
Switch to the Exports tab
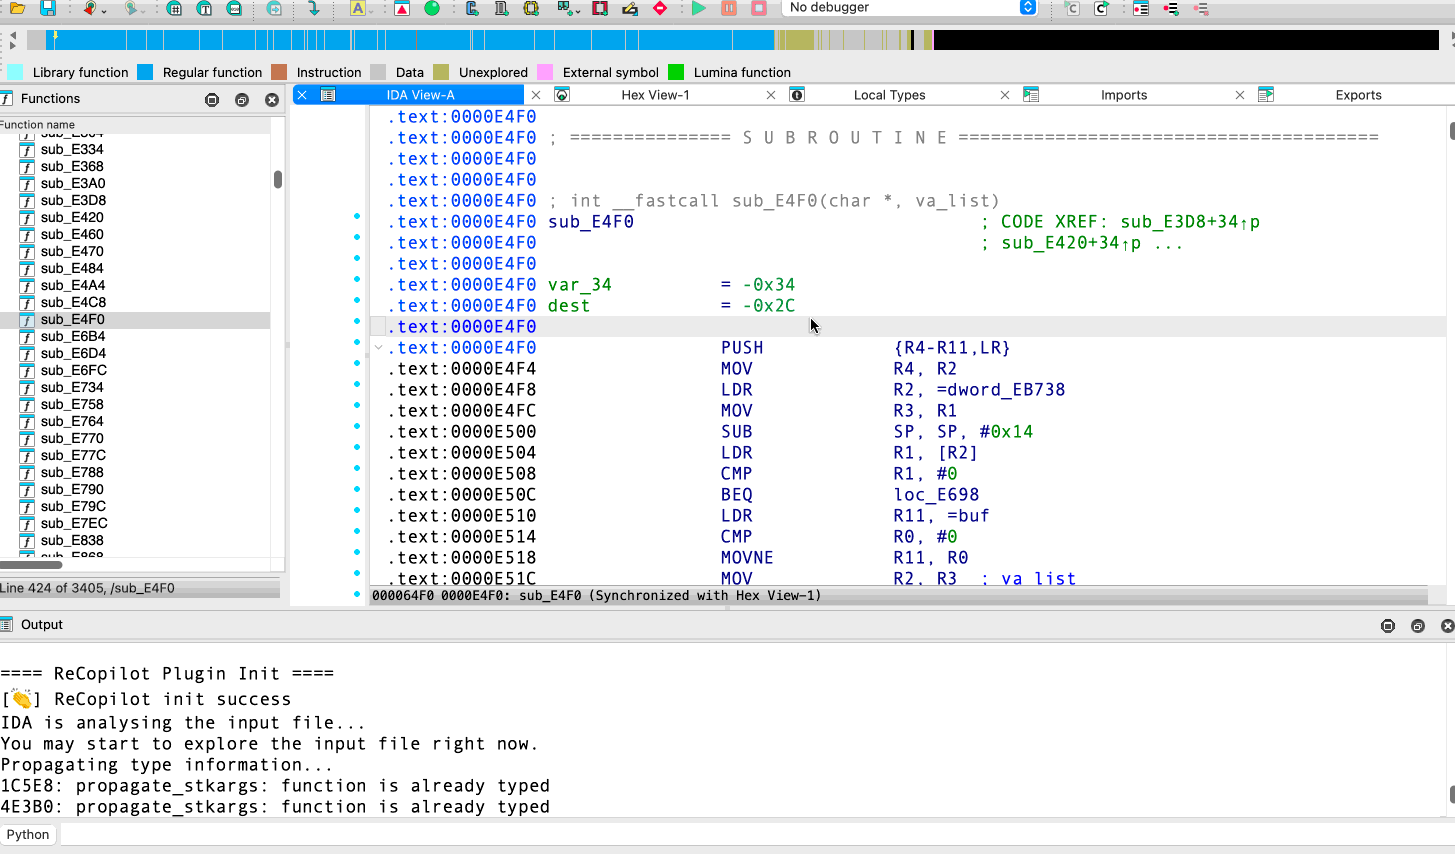click(1358, 95)
